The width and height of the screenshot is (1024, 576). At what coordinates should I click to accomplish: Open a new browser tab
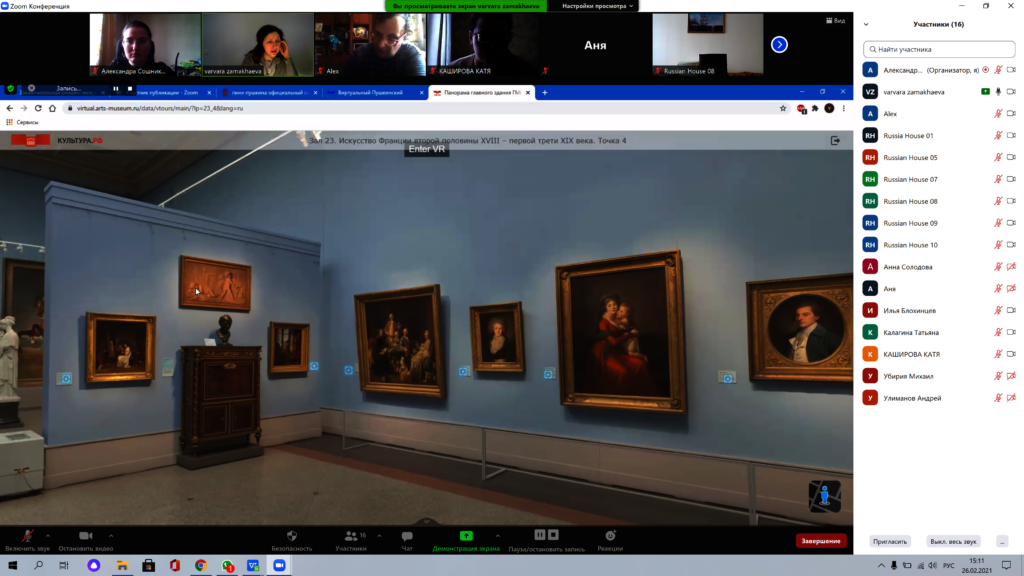coord(545,93)
